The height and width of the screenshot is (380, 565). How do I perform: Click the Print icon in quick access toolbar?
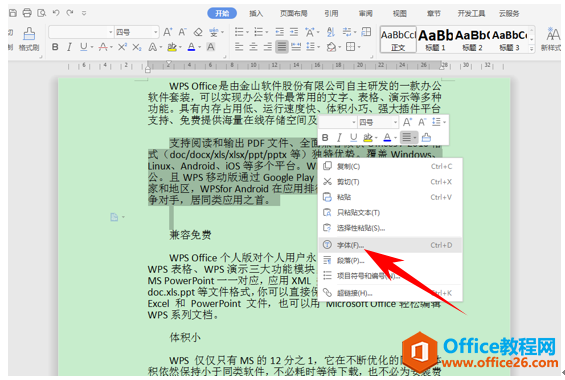tap(27, 13)
